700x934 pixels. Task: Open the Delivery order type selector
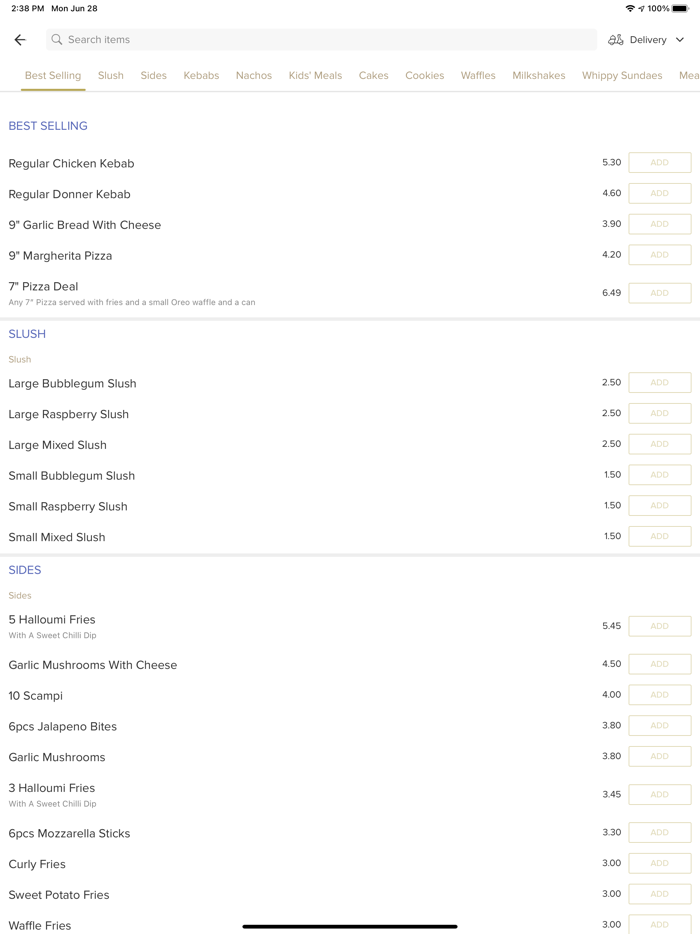click(647, 40)
